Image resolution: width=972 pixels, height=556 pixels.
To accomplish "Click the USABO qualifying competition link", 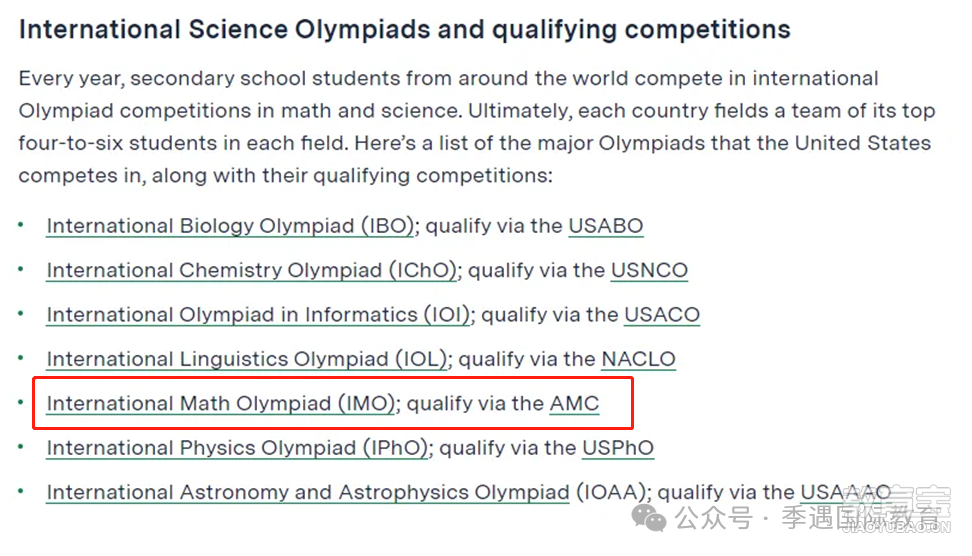I will 606,226.
